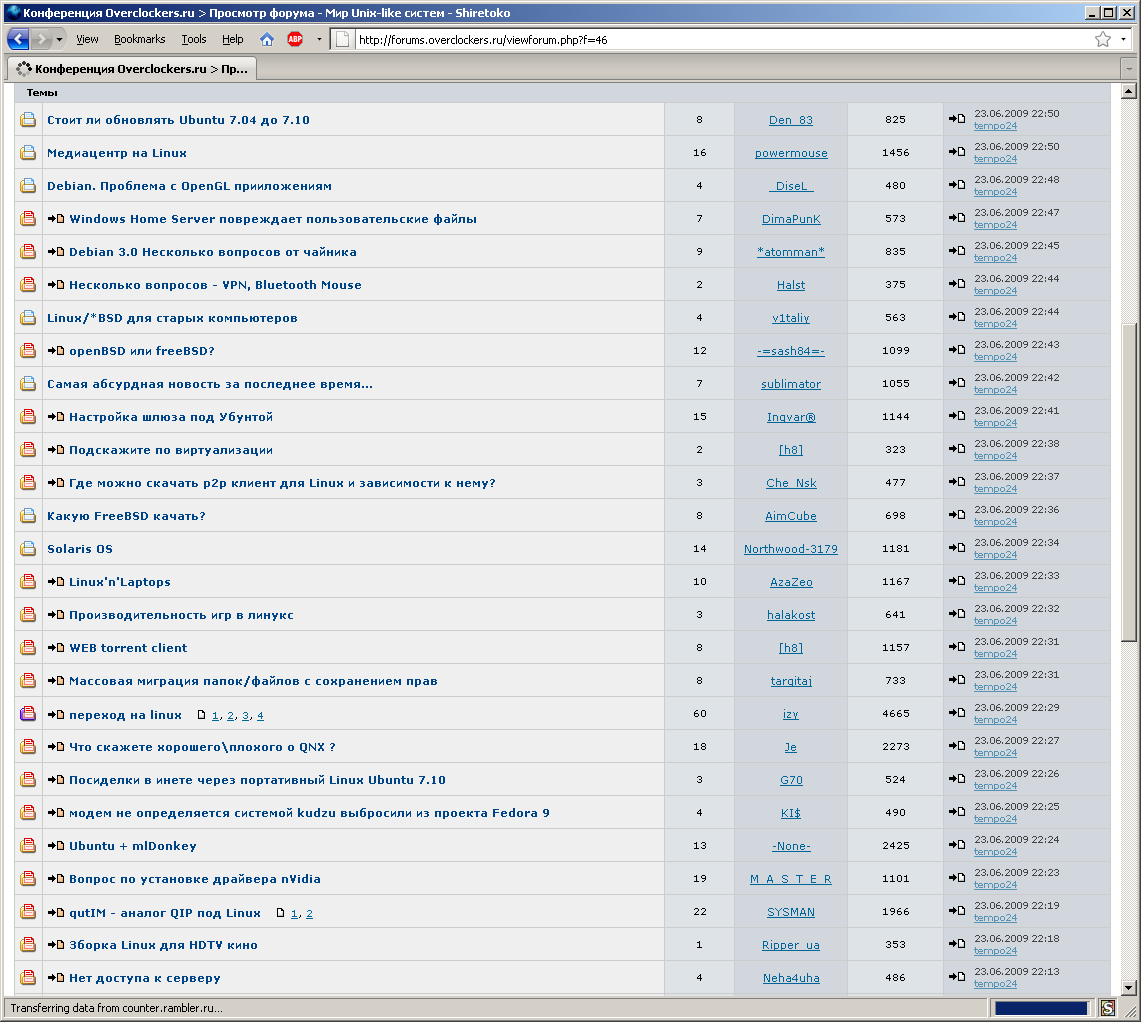Click the vertical scrollbar up arrow
Image resolution: width=1141 pixels, height=1022 pixels.
pos(1129,92)
